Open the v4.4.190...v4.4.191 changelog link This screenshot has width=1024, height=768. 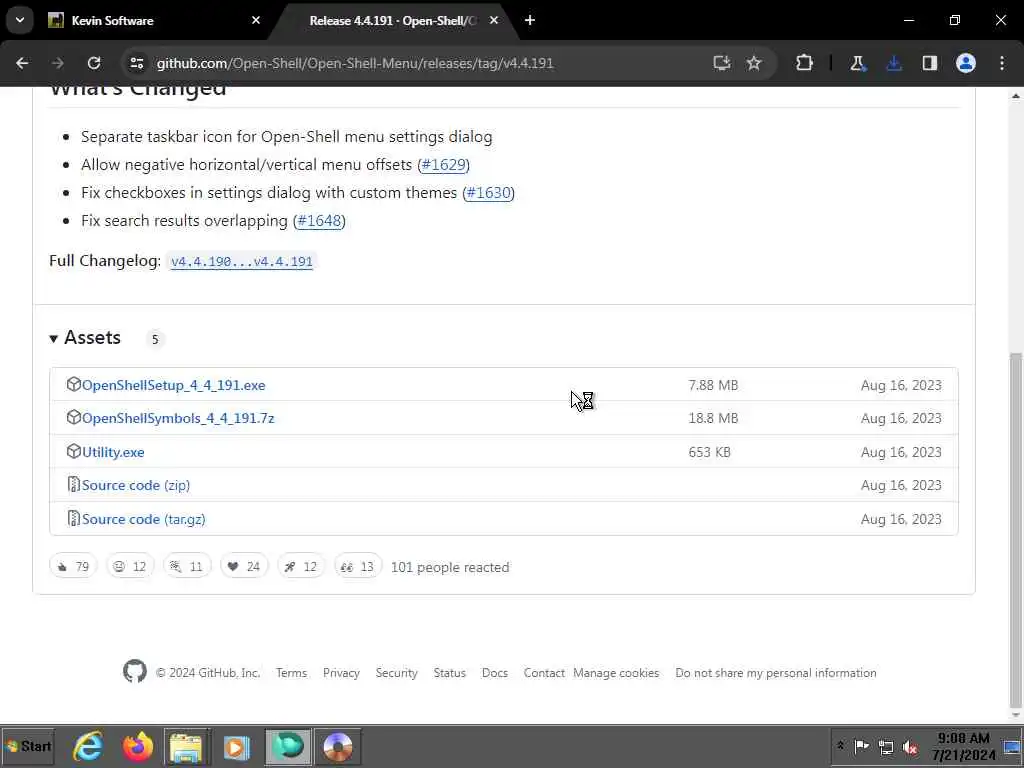coord(242,261)
